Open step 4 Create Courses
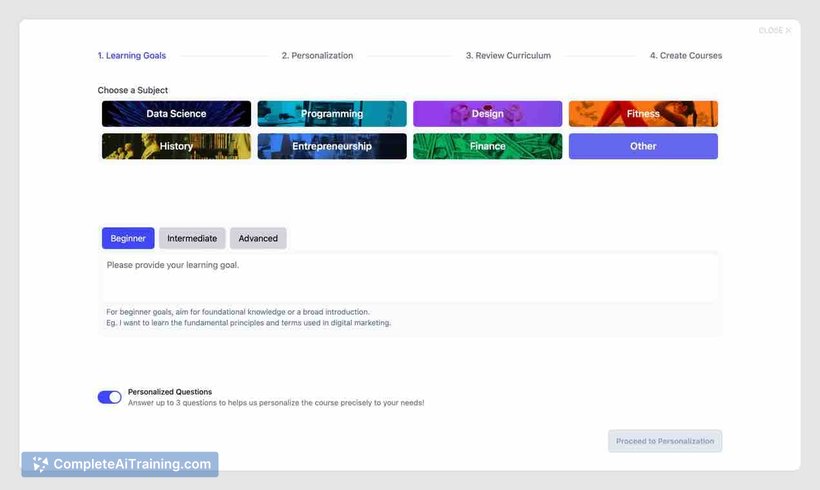820x490 pixels. (x=686, y=55)
